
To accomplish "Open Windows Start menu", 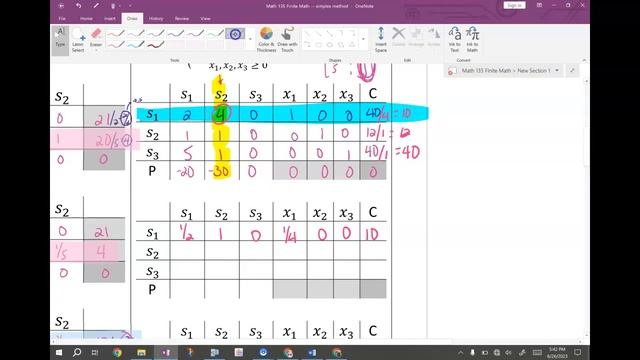I will (59, 353).
